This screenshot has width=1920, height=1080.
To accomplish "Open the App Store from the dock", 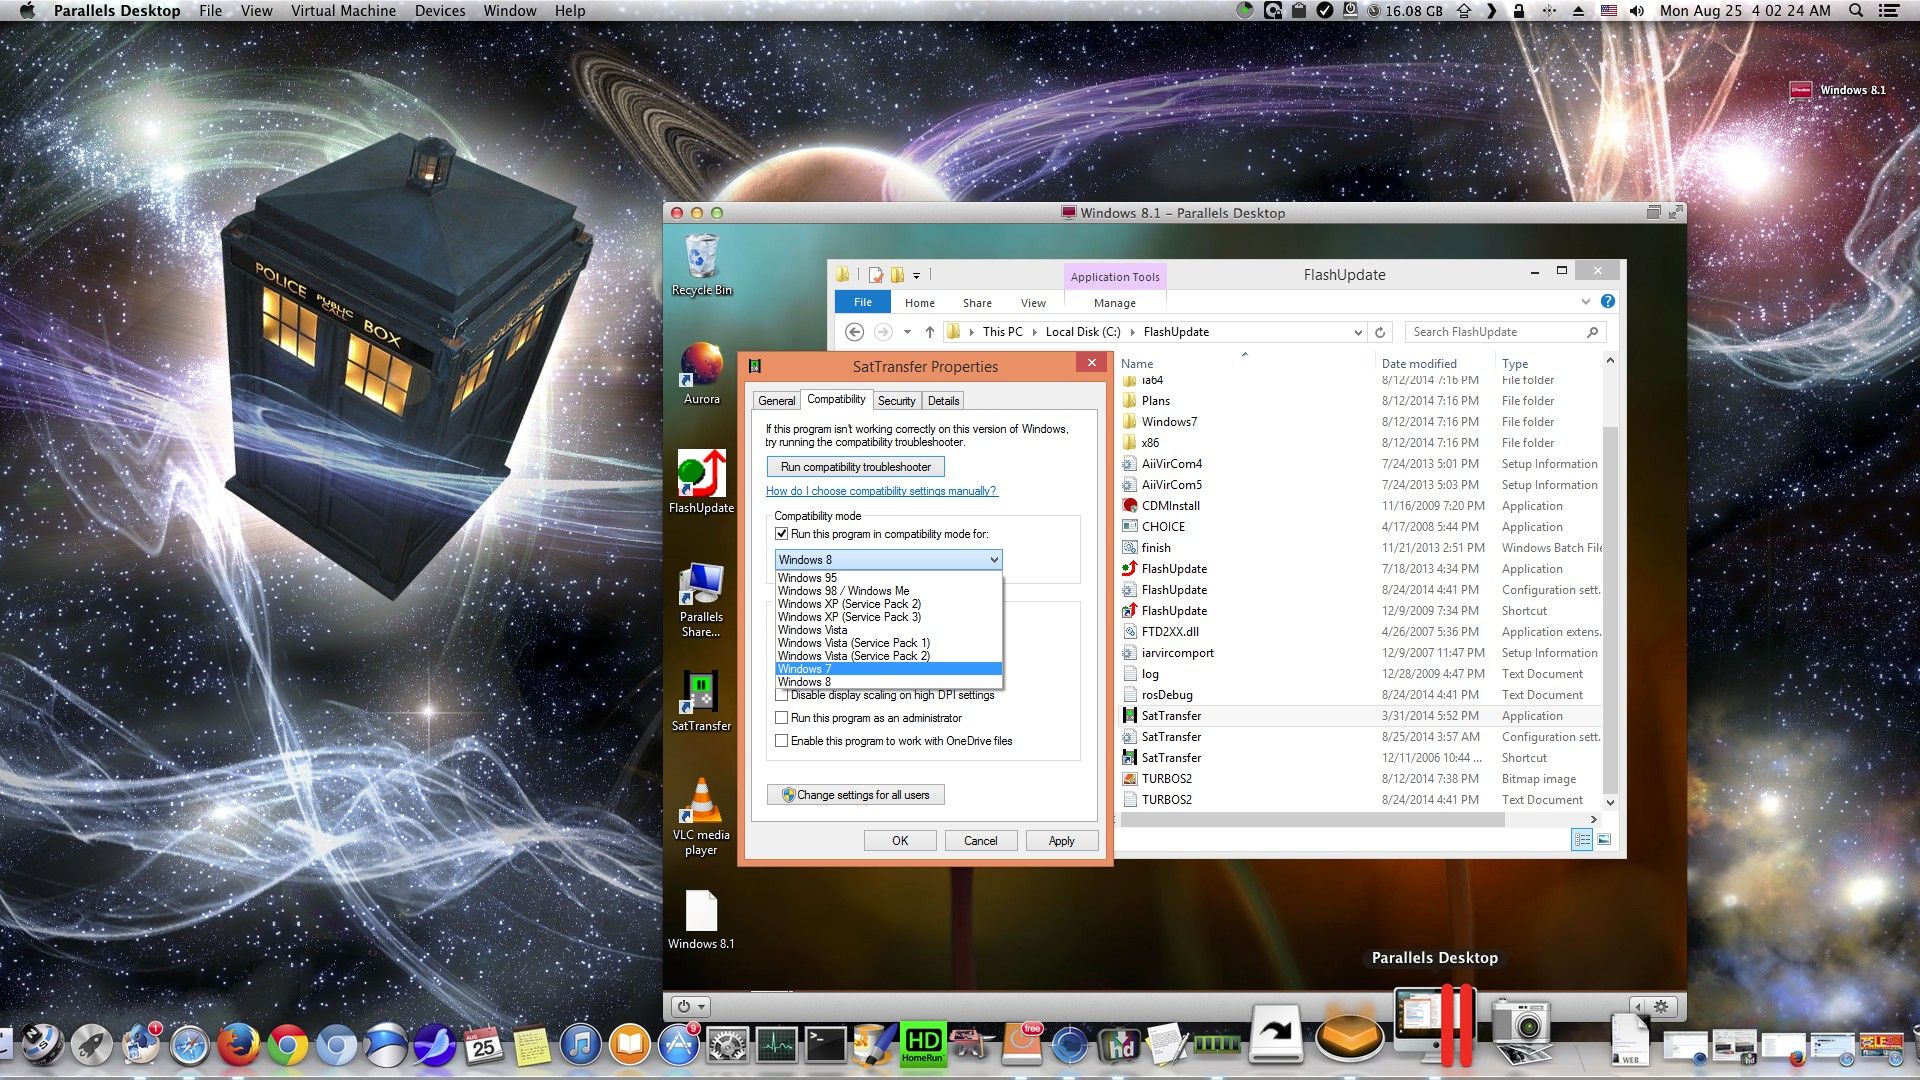I will [678, 1046].
